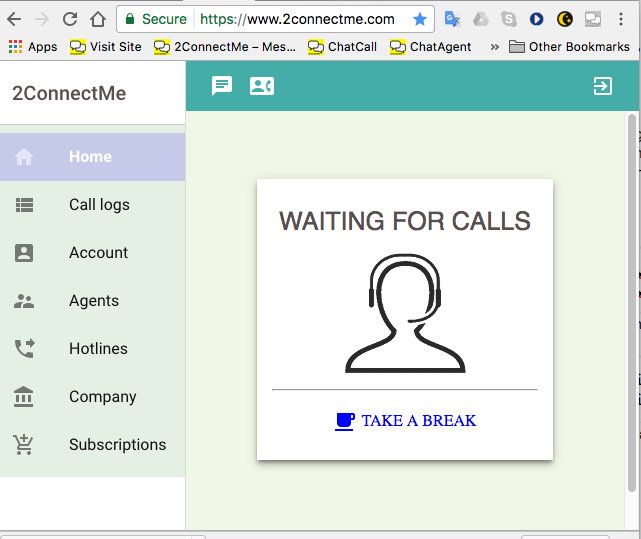Click the coffee cup icon
641x539 pixels.
click(345, 422)
